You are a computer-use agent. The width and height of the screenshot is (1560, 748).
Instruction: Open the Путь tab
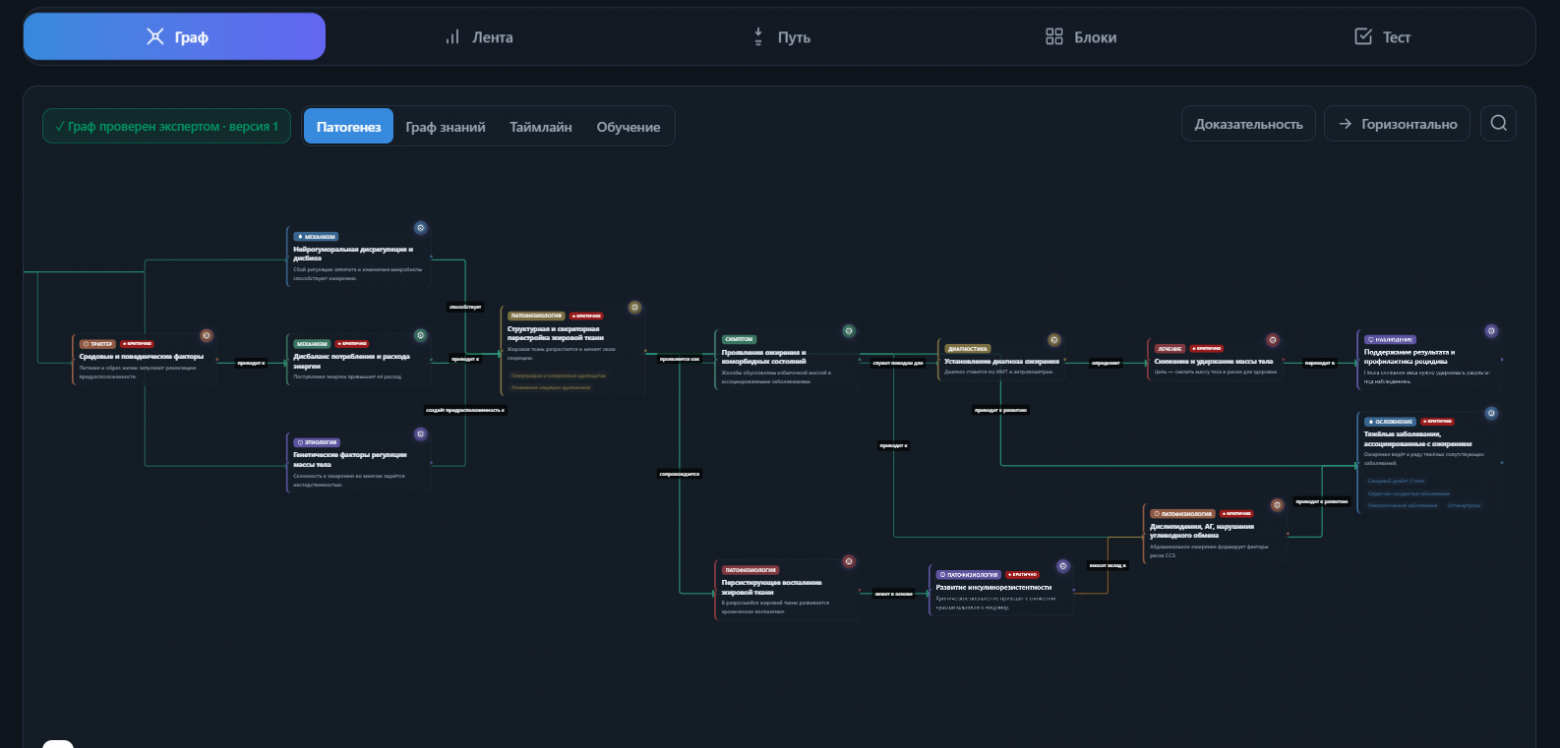tap(780, 37)
